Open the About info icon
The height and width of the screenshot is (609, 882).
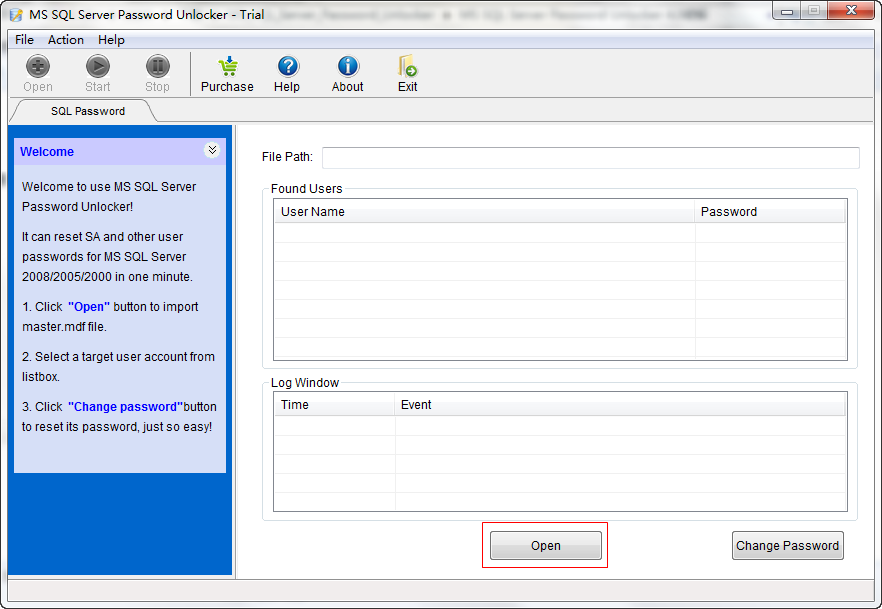click(x=348, y=67)
